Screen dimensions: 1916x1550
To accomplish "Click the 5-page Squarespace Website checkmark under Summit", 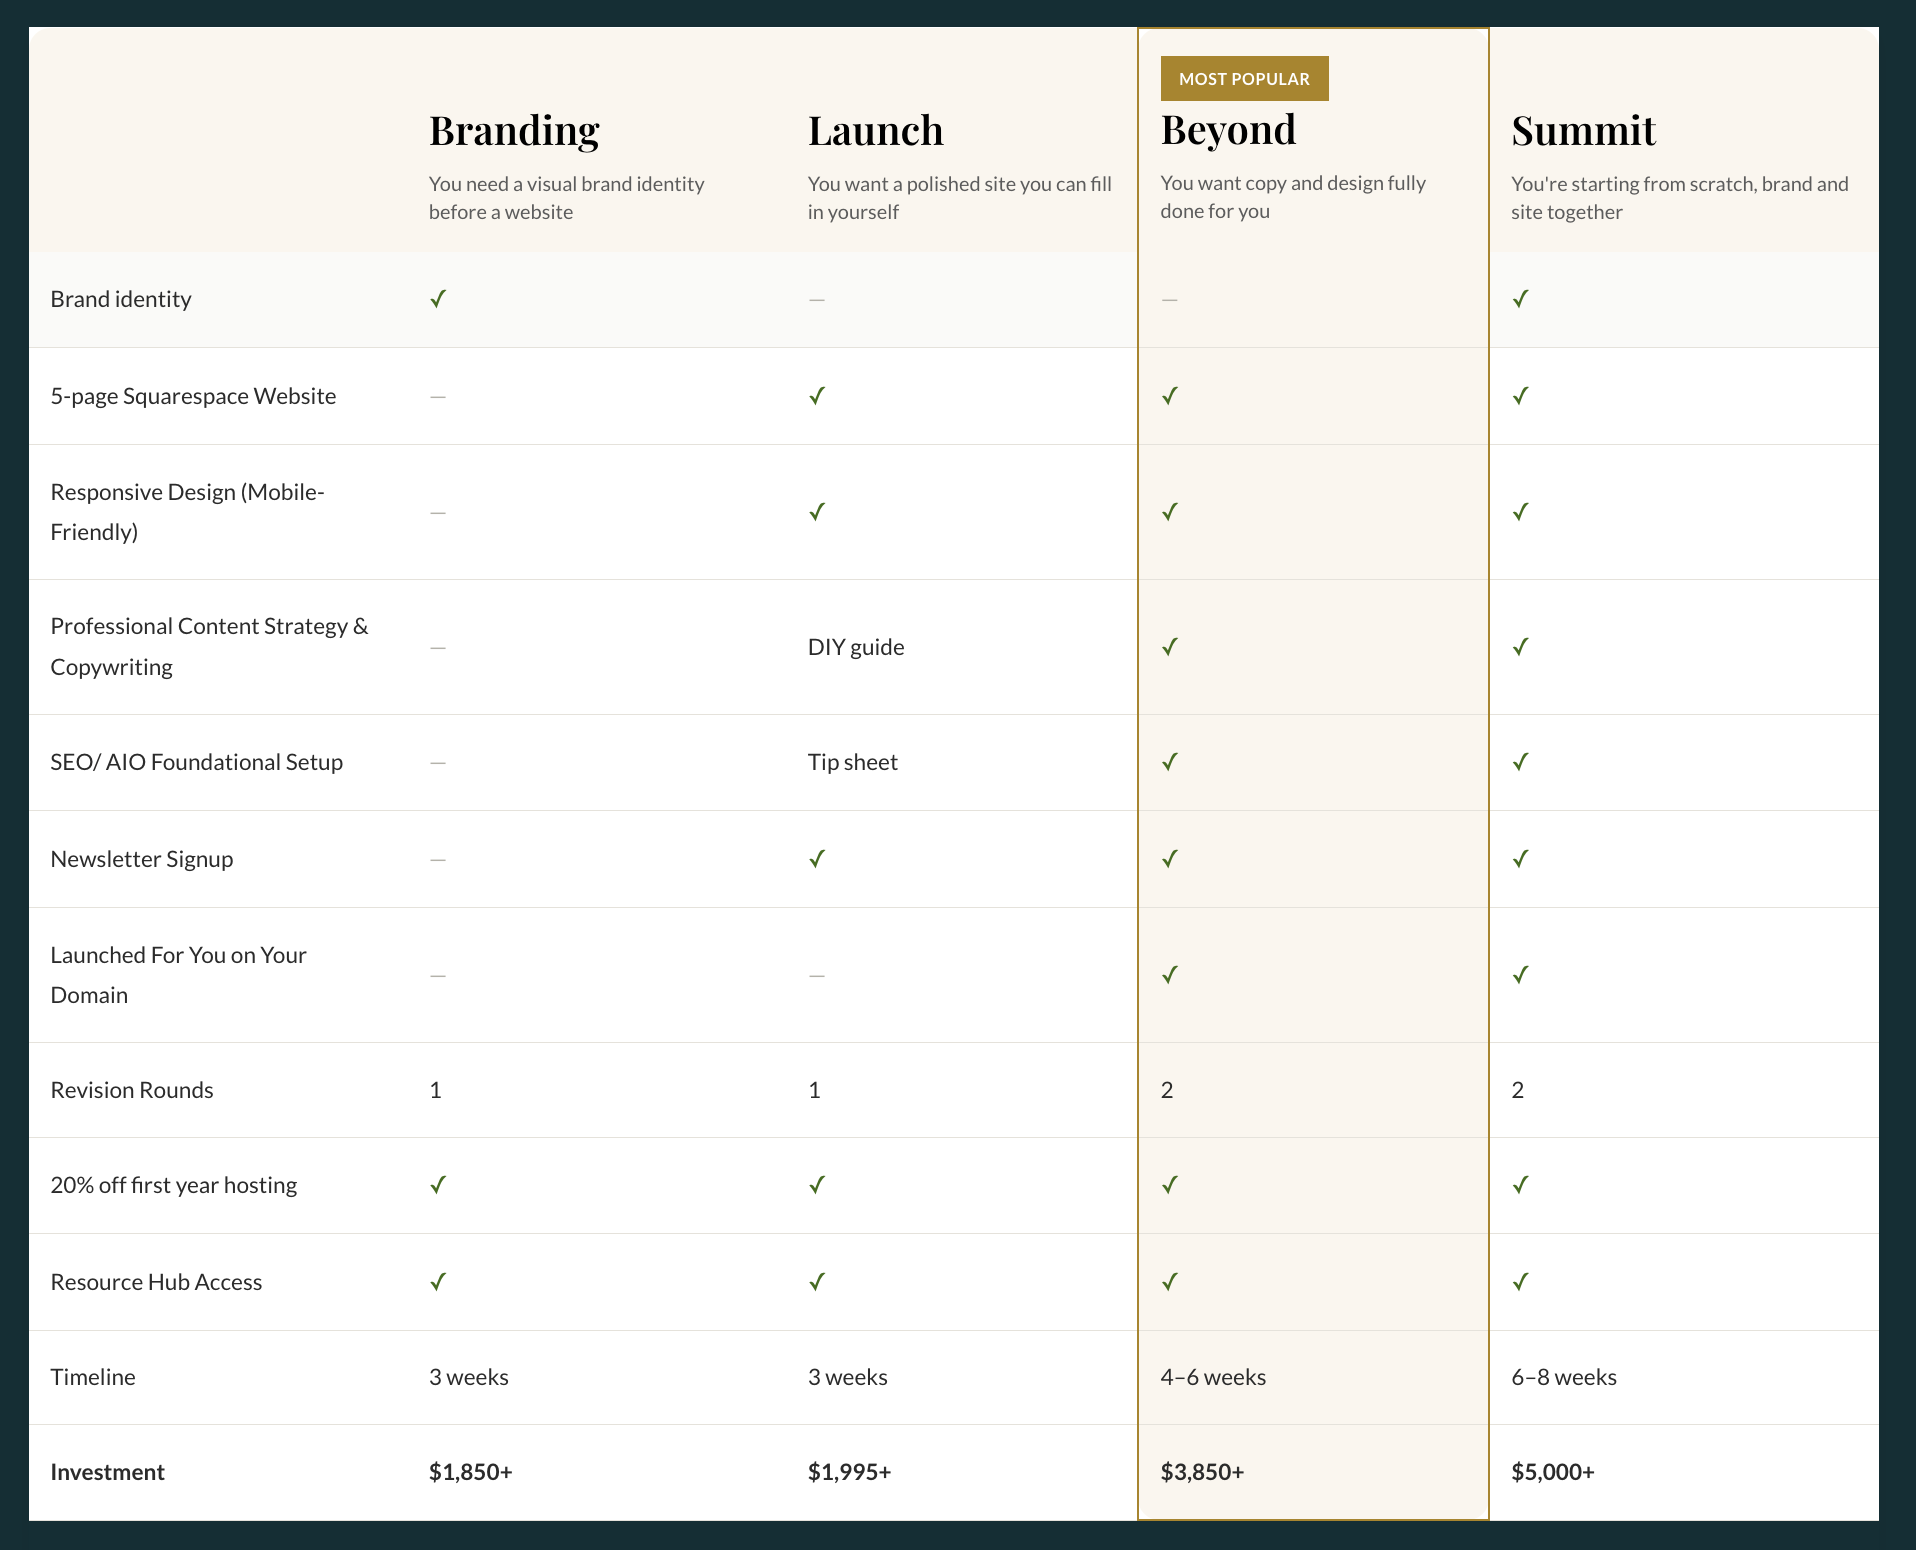I will pos(1520,396).
